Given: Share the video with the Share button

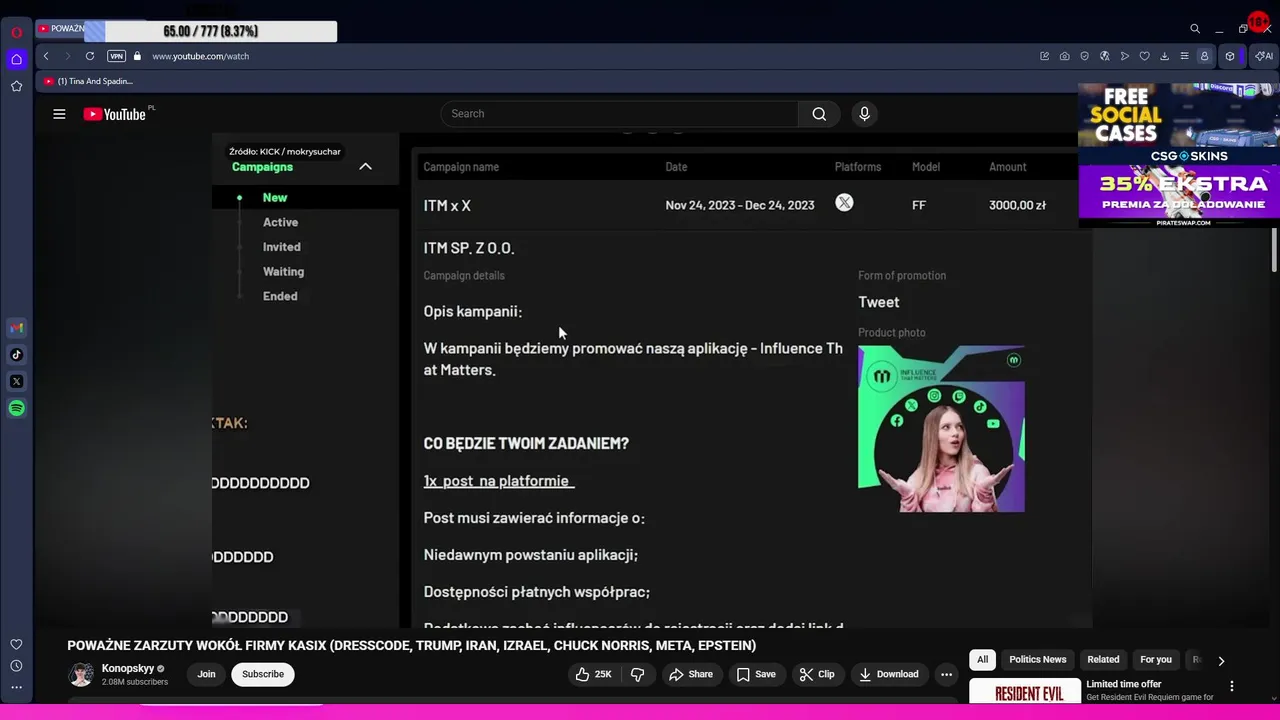Looking at the screenshot, I should (691, 674).
